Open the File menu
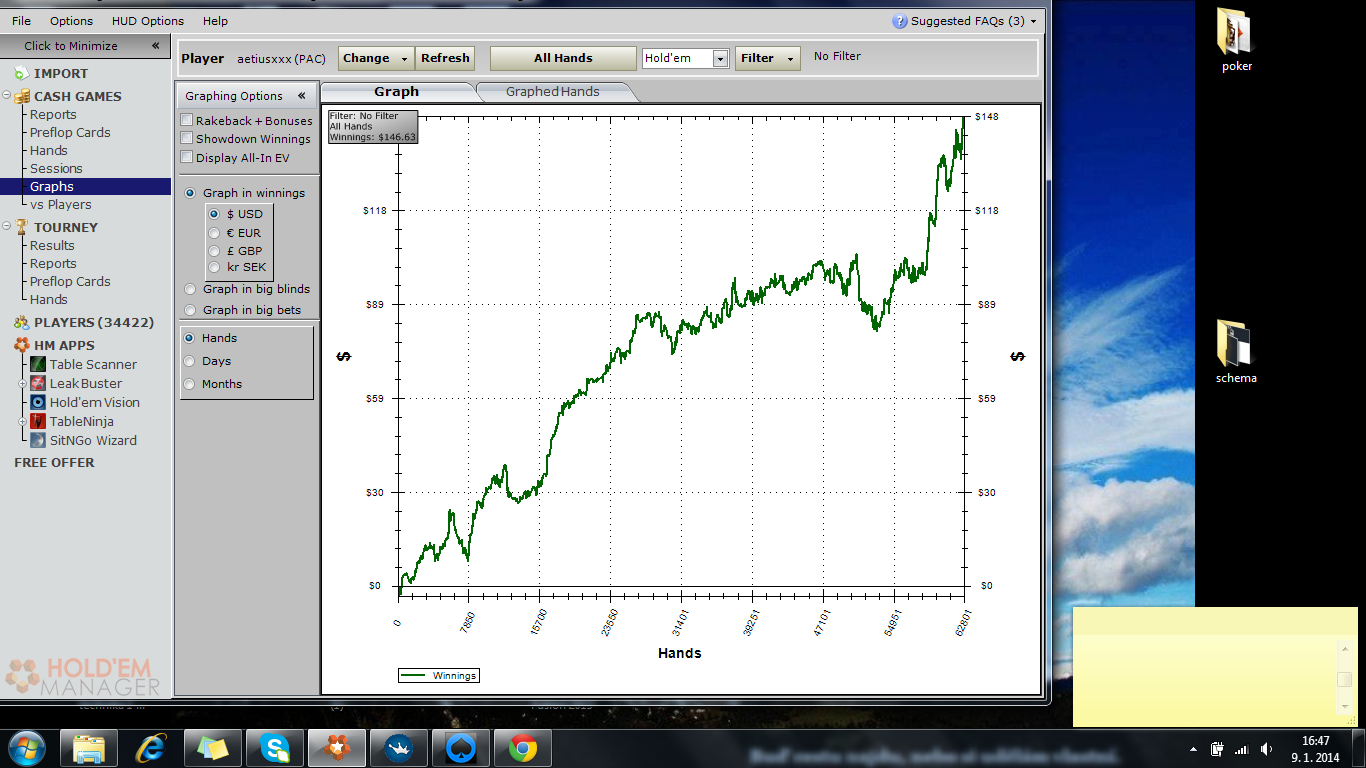The height and width of the screenshot is (768, 1366). (x=21, y=21)
